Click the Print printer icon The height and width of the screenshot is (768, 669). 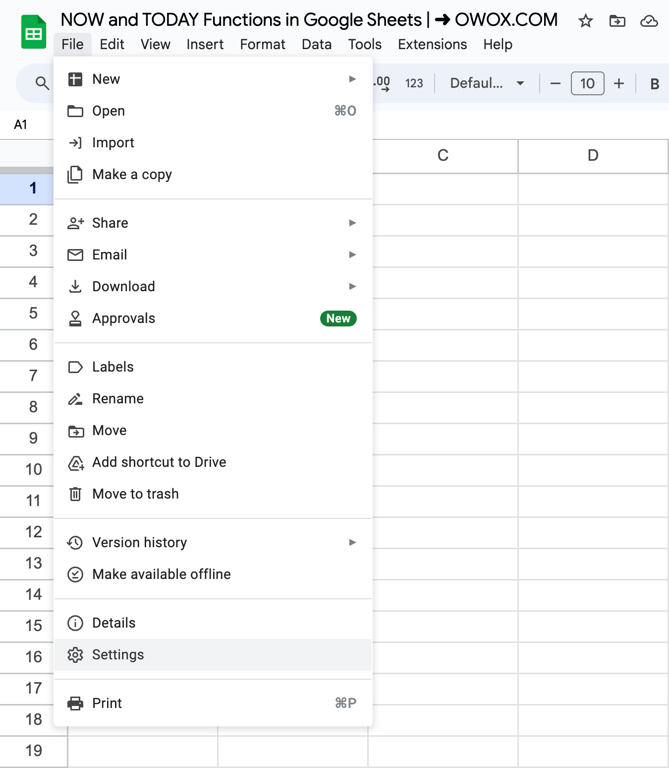point(75,703)
